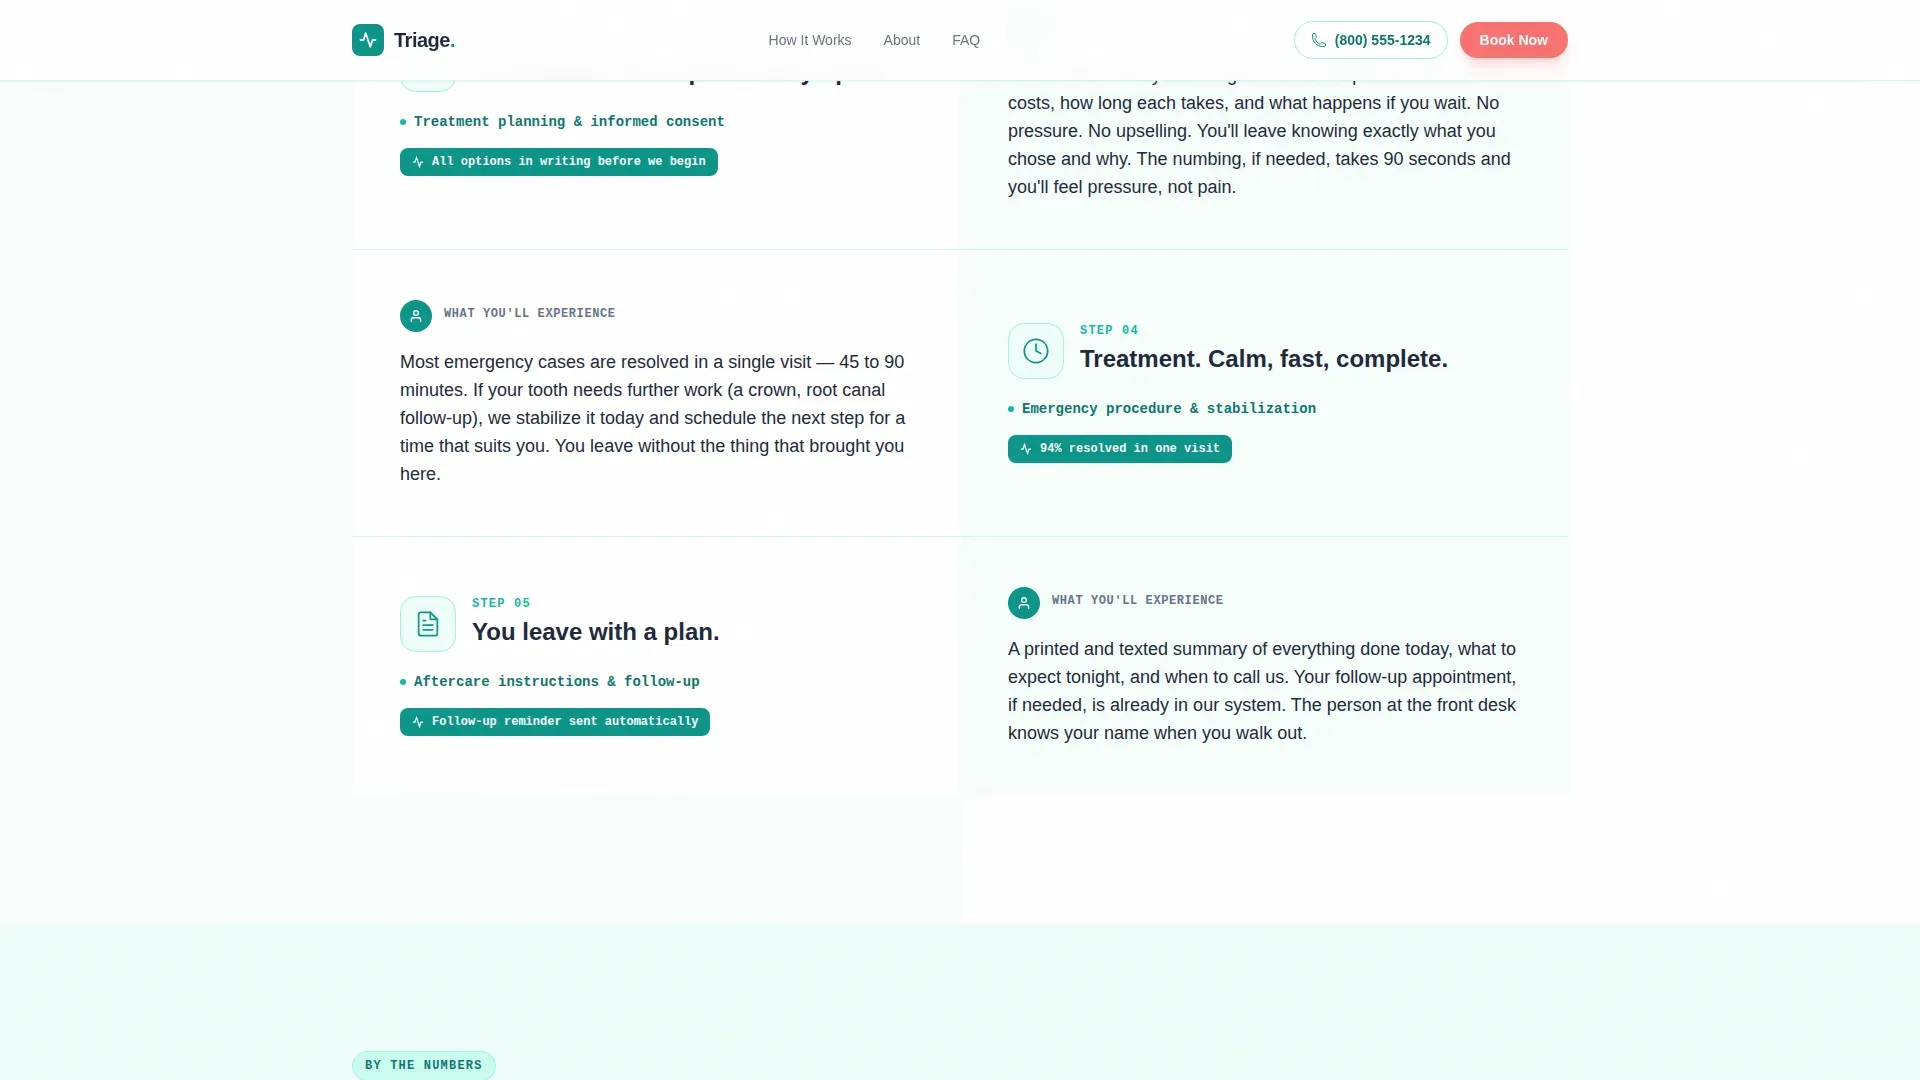Image resolution: width=1920 pixels, height=1080 pixels.
Task: Click 'Emergency procedure & stabilization' text
Action: (1169, 409)
